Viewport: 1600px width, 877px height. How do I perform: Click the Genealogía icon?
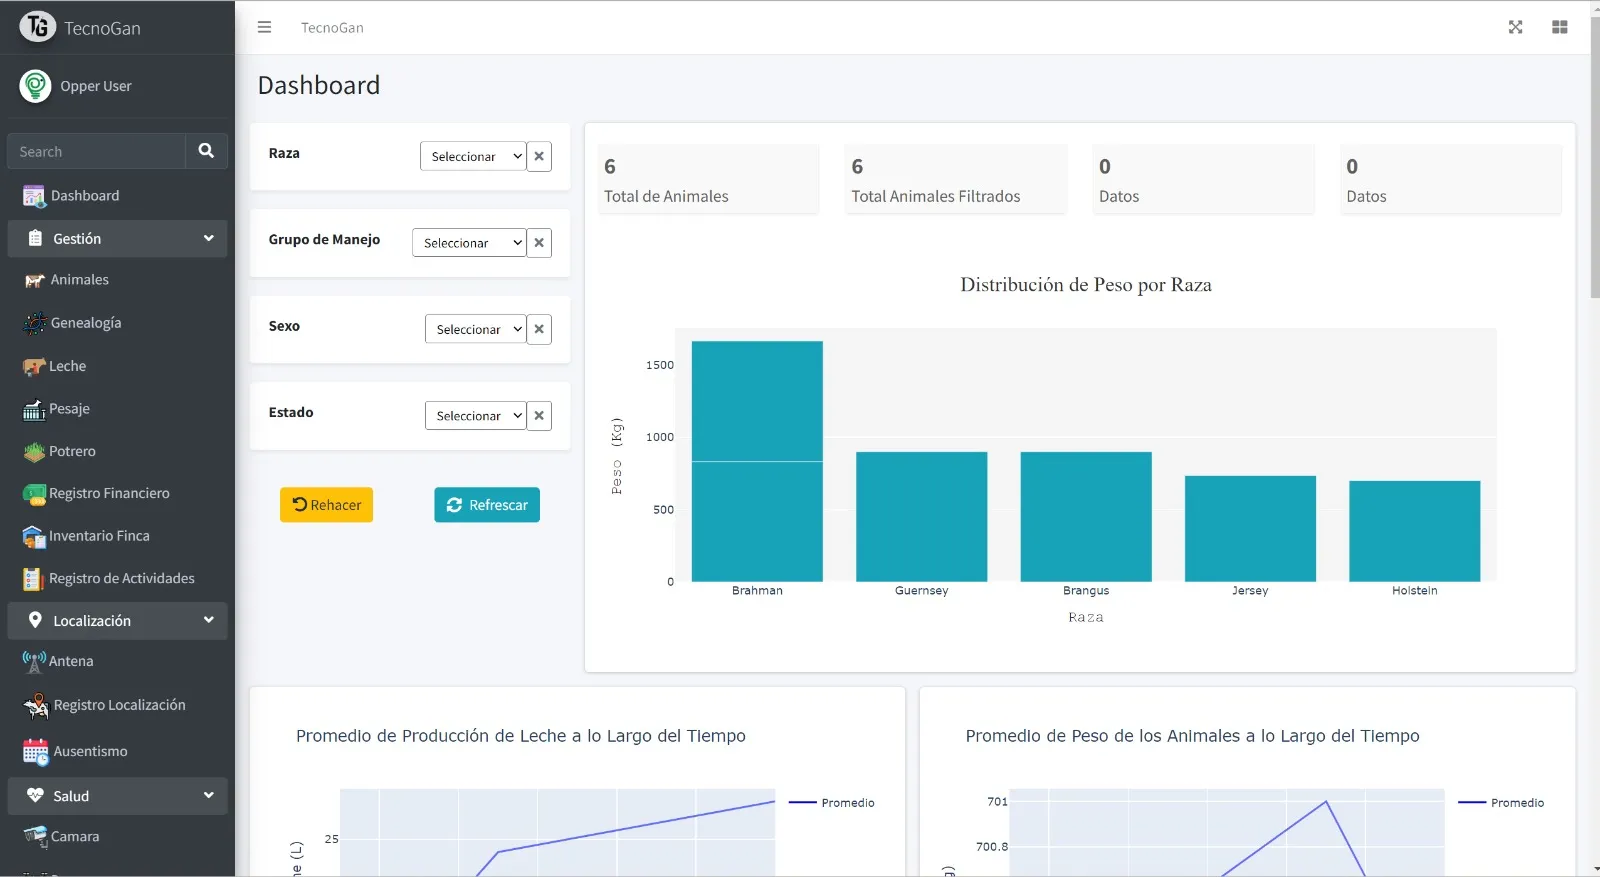point(35,323)
